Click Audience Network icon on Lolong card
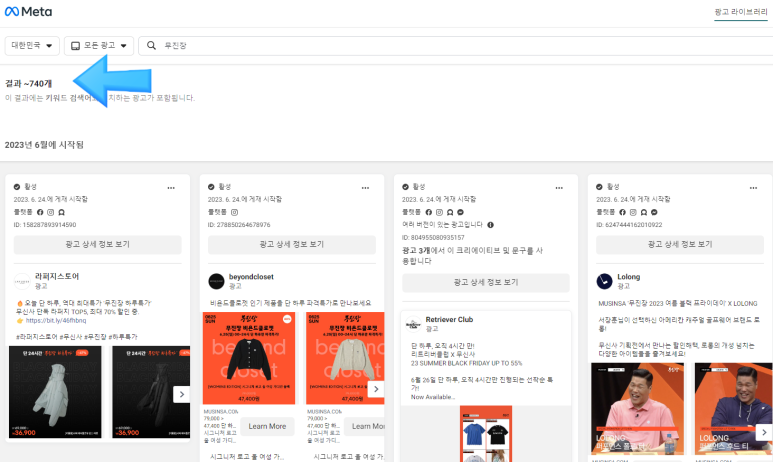 tap(643, 213)
